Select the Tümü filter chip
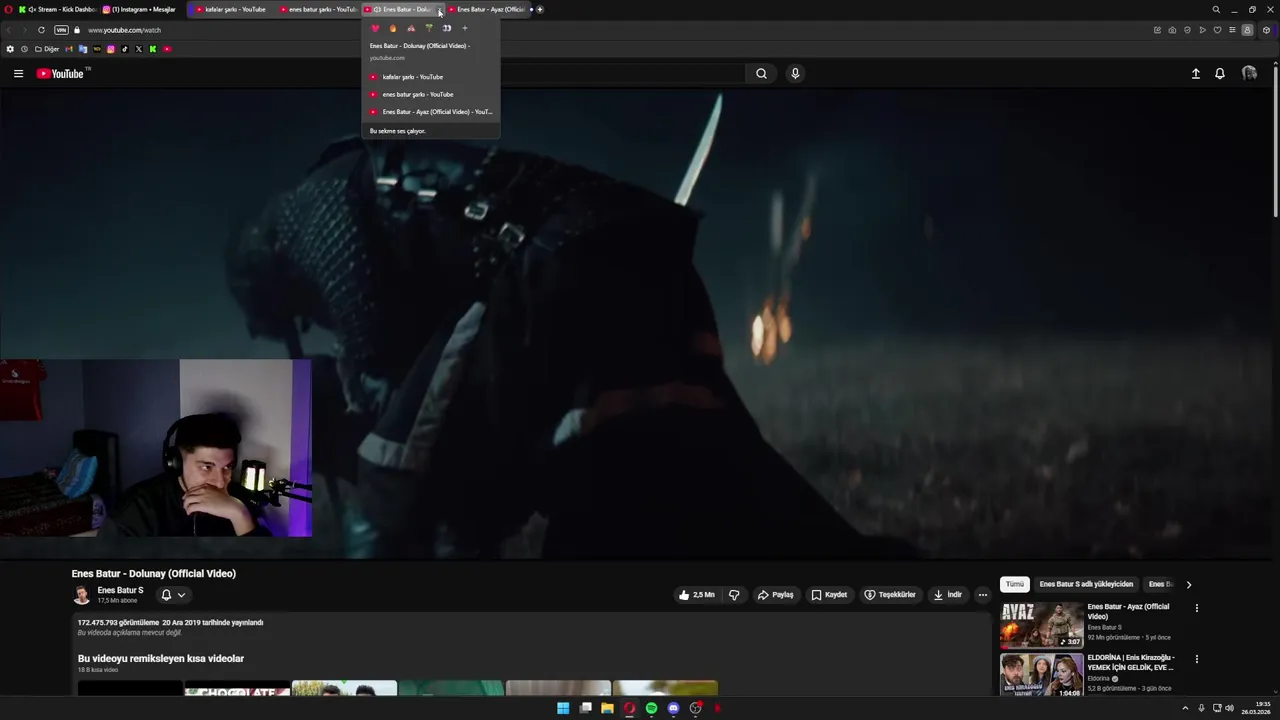 pos(1015,584)
